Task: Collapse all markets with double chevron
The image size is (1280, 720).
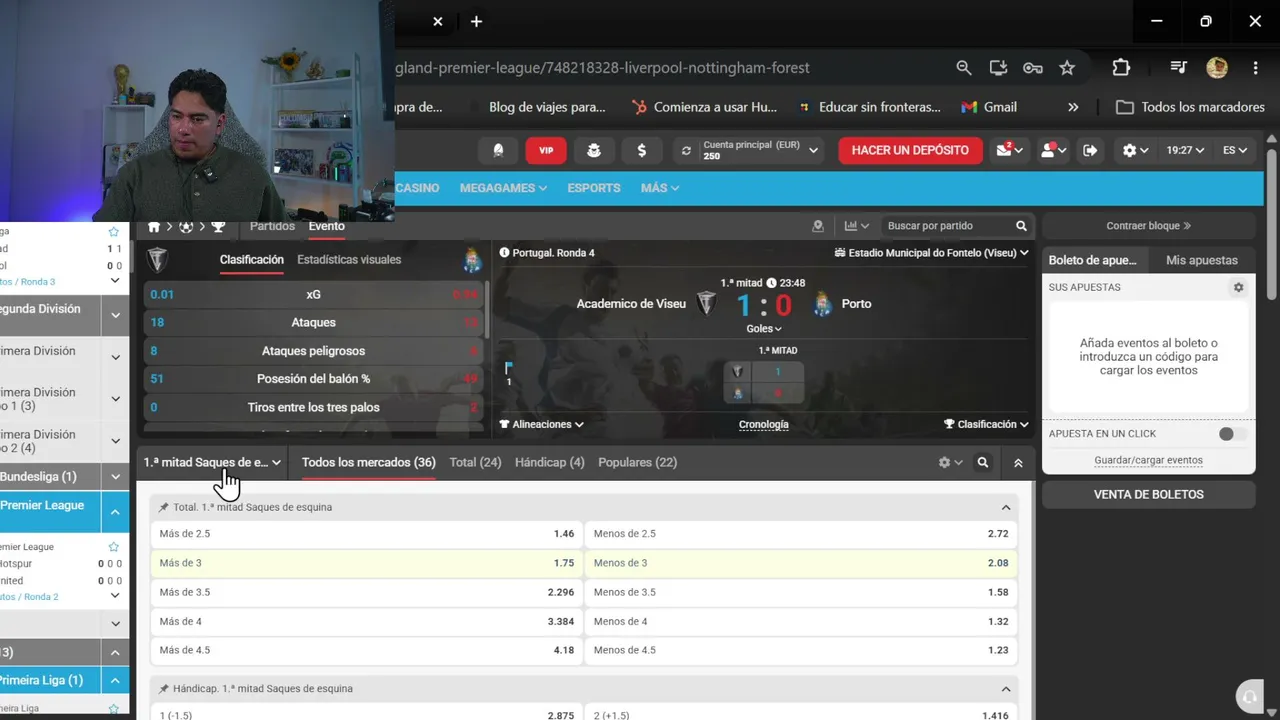Action: [x=1018, y=463]
